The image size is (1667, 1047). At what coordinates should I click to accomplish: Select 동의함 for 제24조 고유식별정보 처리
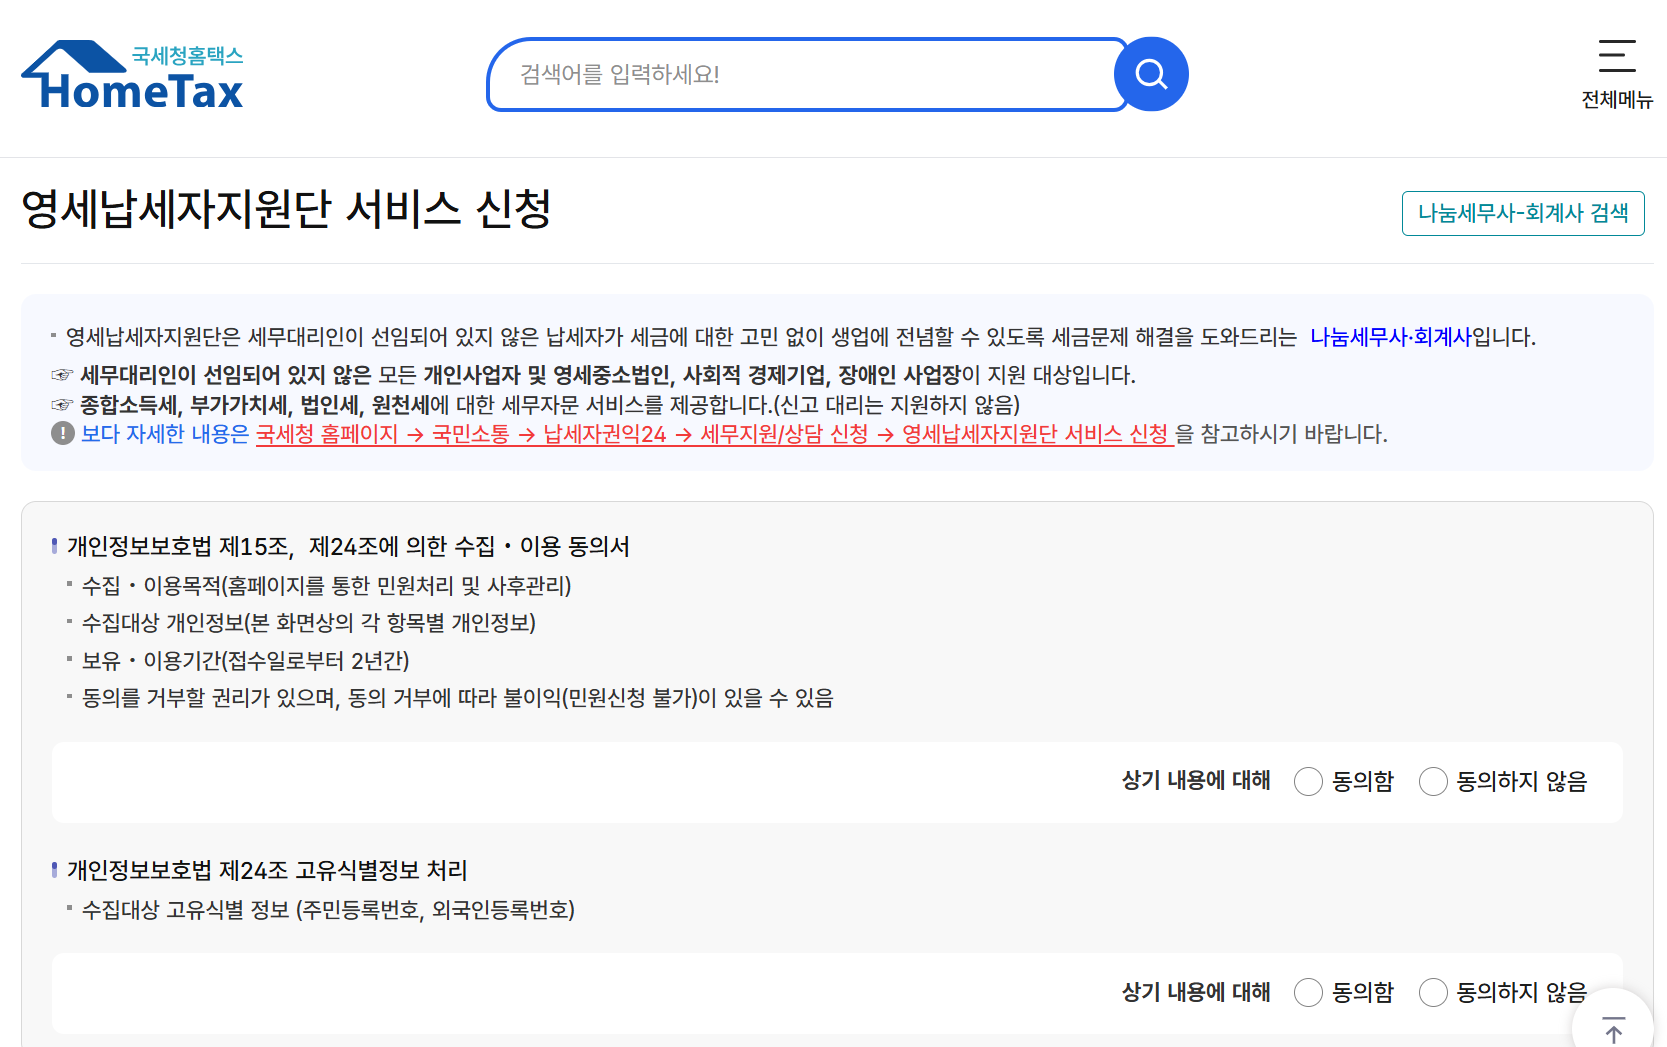1308,992
